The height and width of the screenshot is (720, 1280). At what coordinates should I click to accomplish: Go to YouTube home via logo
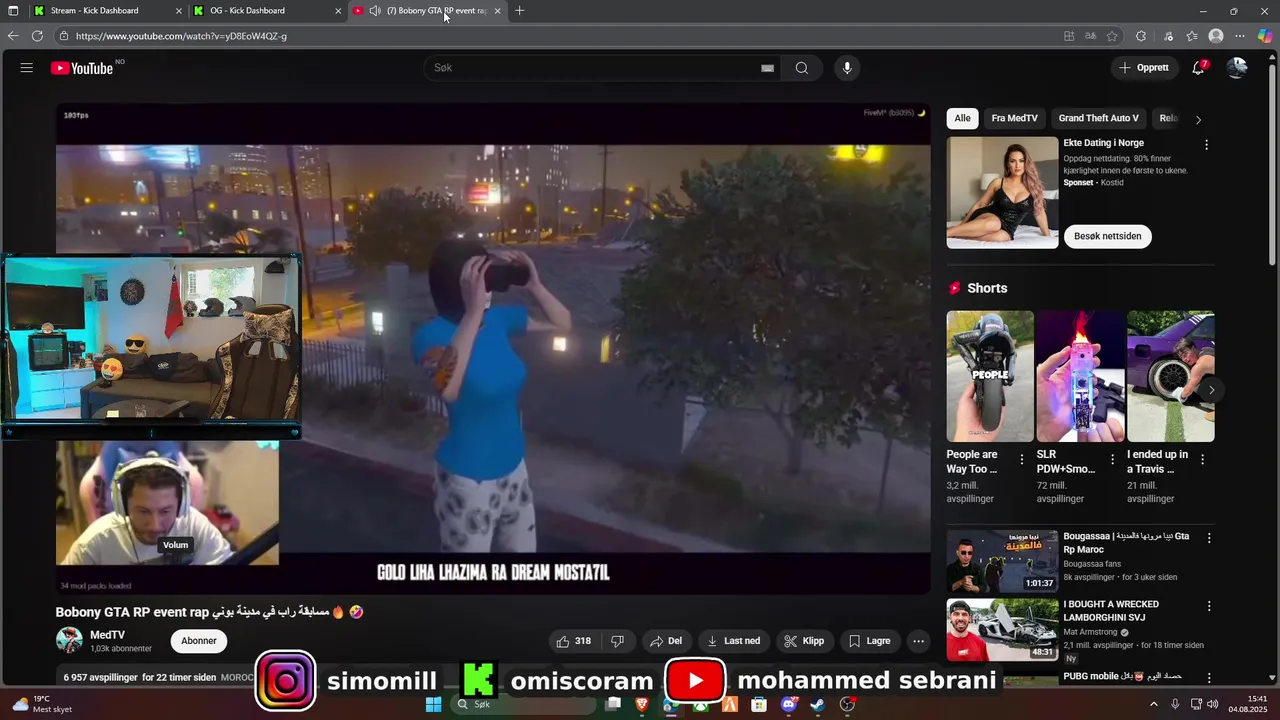[82, 68]
